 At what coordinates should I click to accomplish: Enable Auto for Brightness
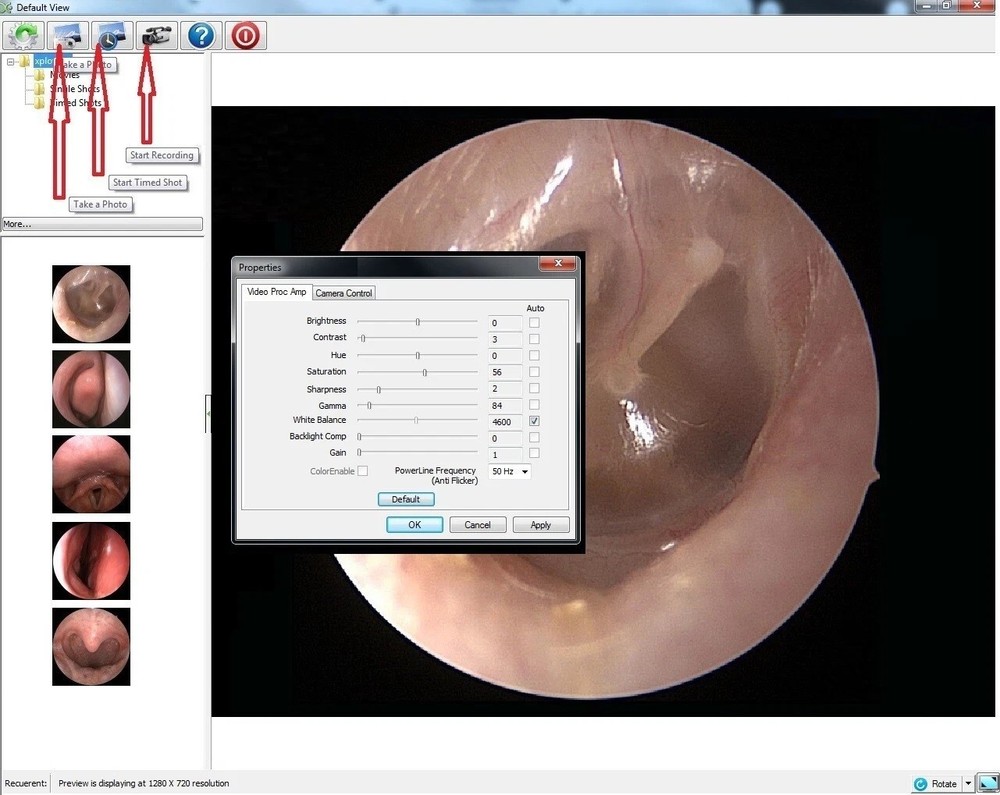(534, 322)
